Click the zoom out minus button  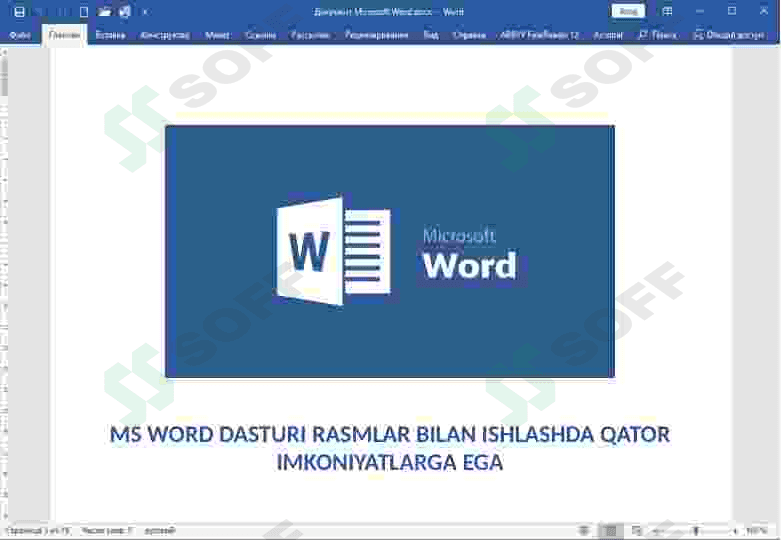[657, 532]
